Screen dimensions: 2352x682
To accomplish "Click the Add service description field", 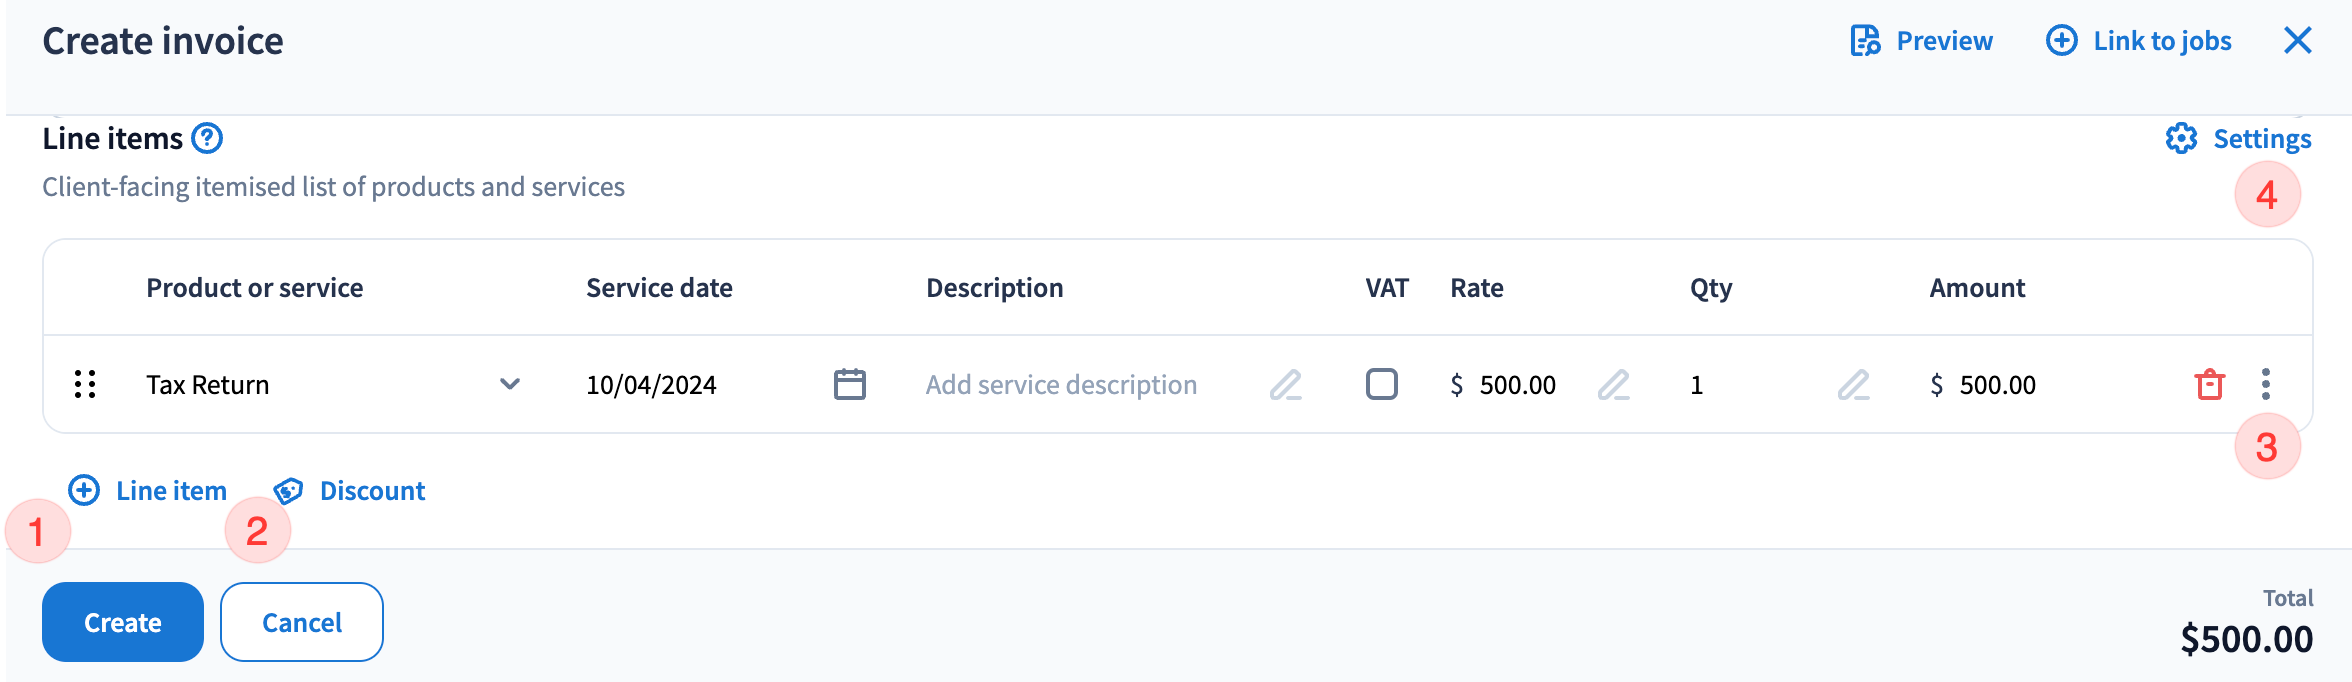I will [1060, 385].
